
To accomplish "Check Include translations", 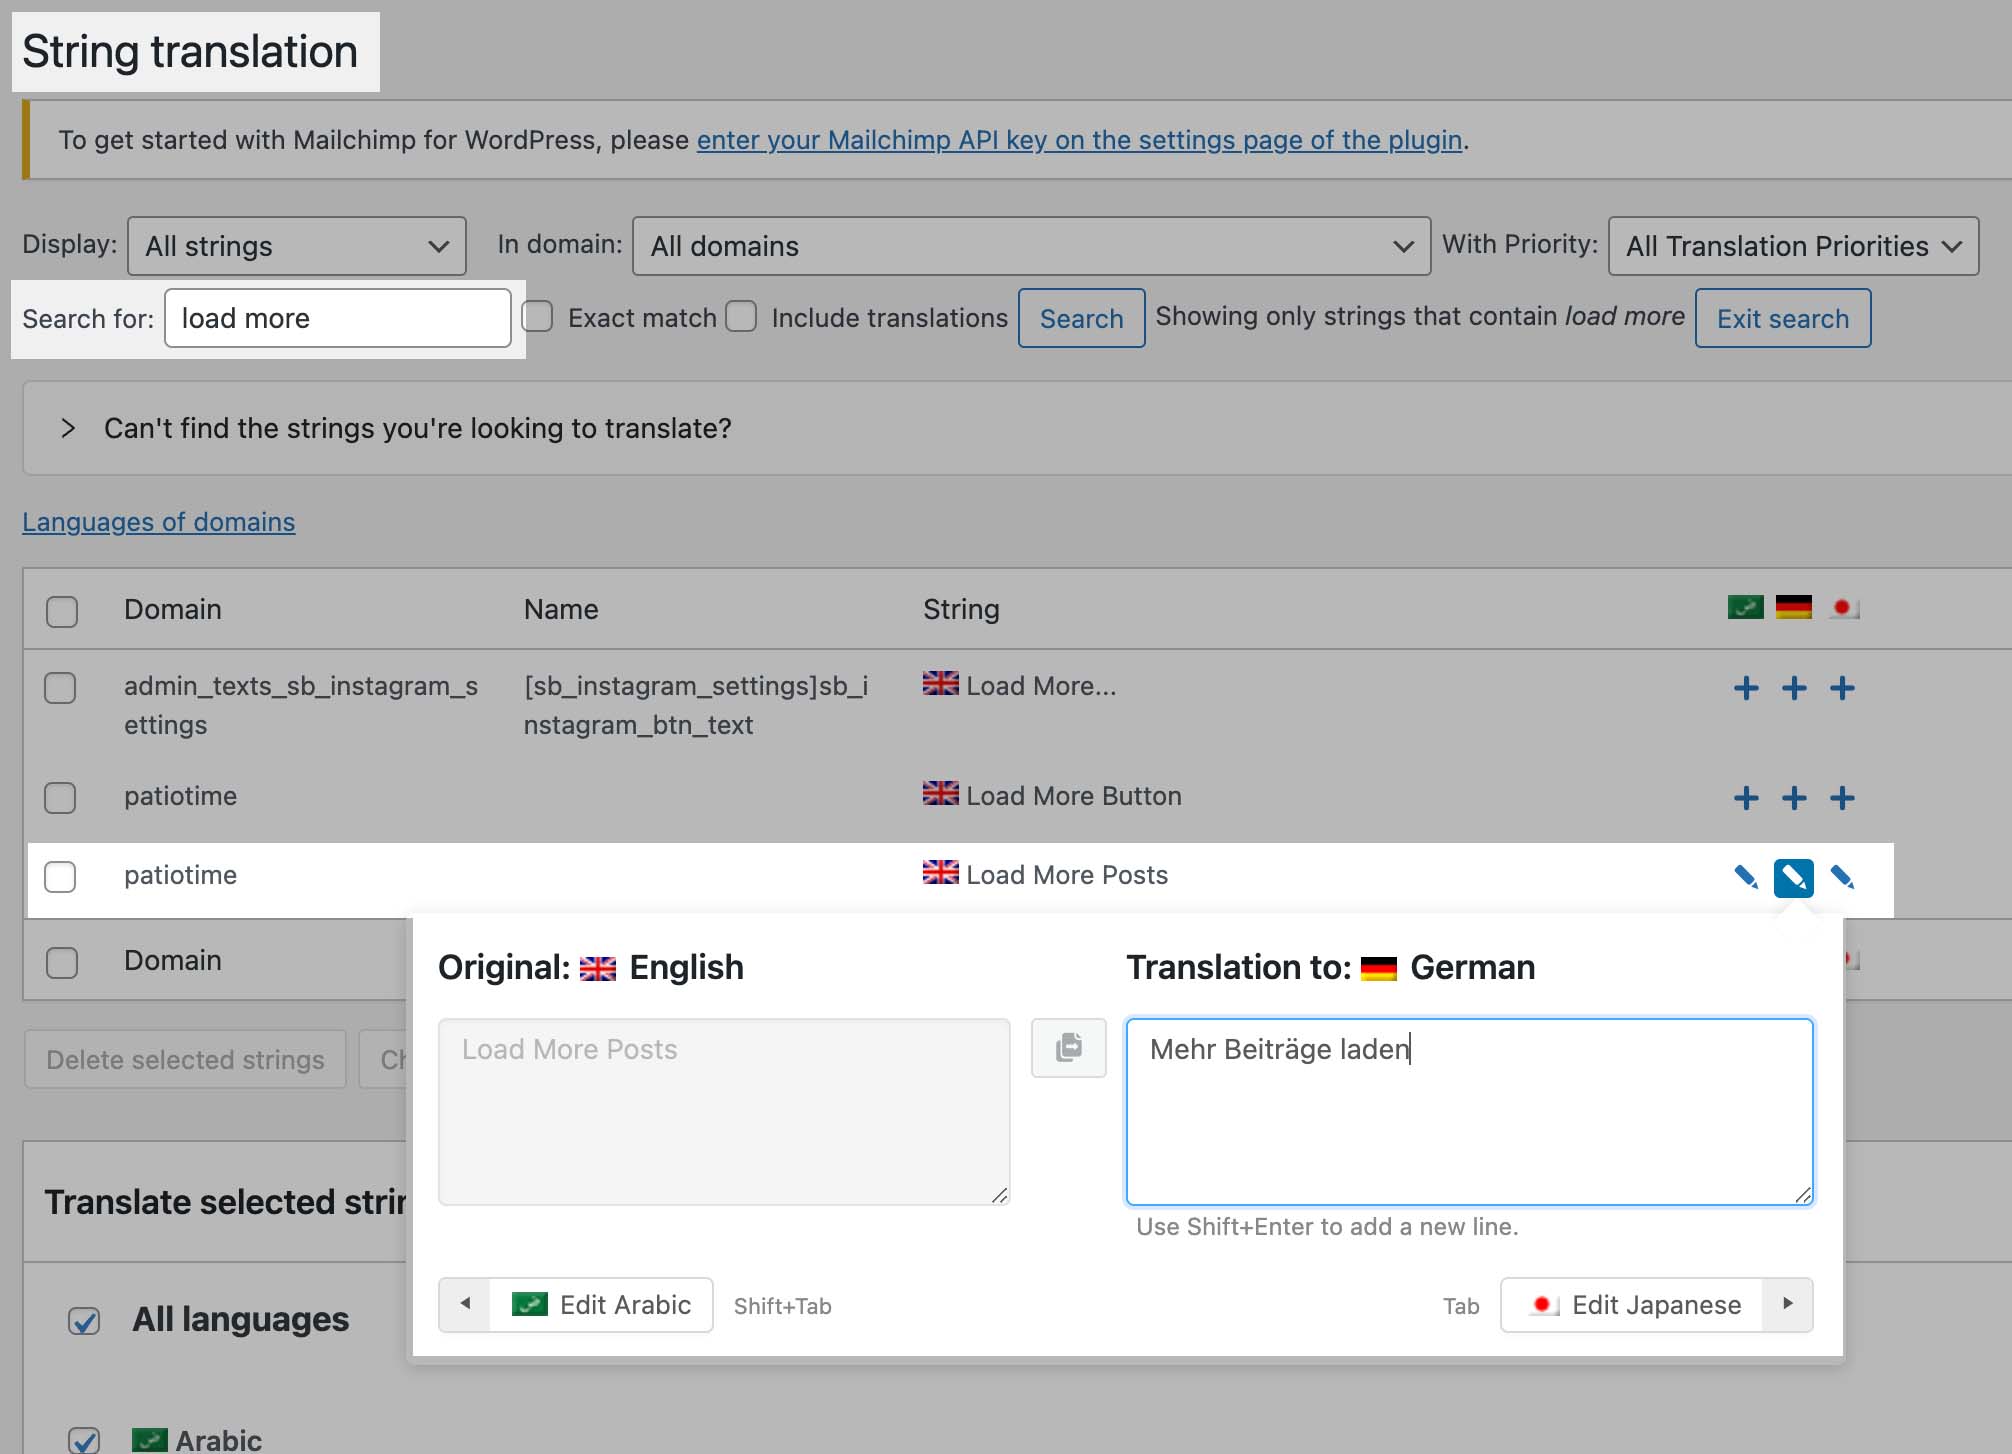I will click(x=741, y=316).
